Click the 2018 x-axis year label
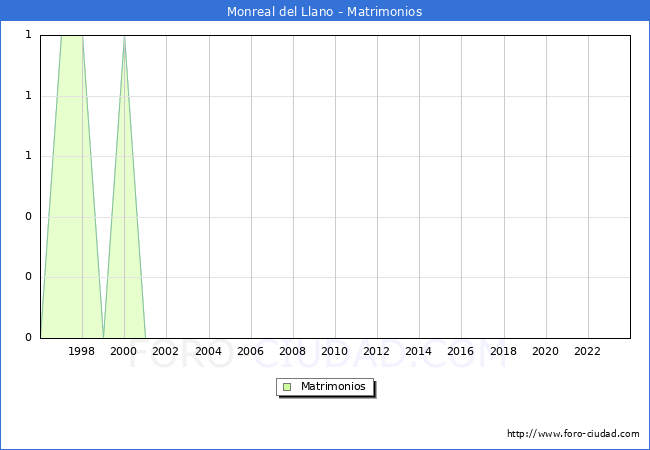Image resolution: width=650 pixels, height=450 pixels. [503, 352]
